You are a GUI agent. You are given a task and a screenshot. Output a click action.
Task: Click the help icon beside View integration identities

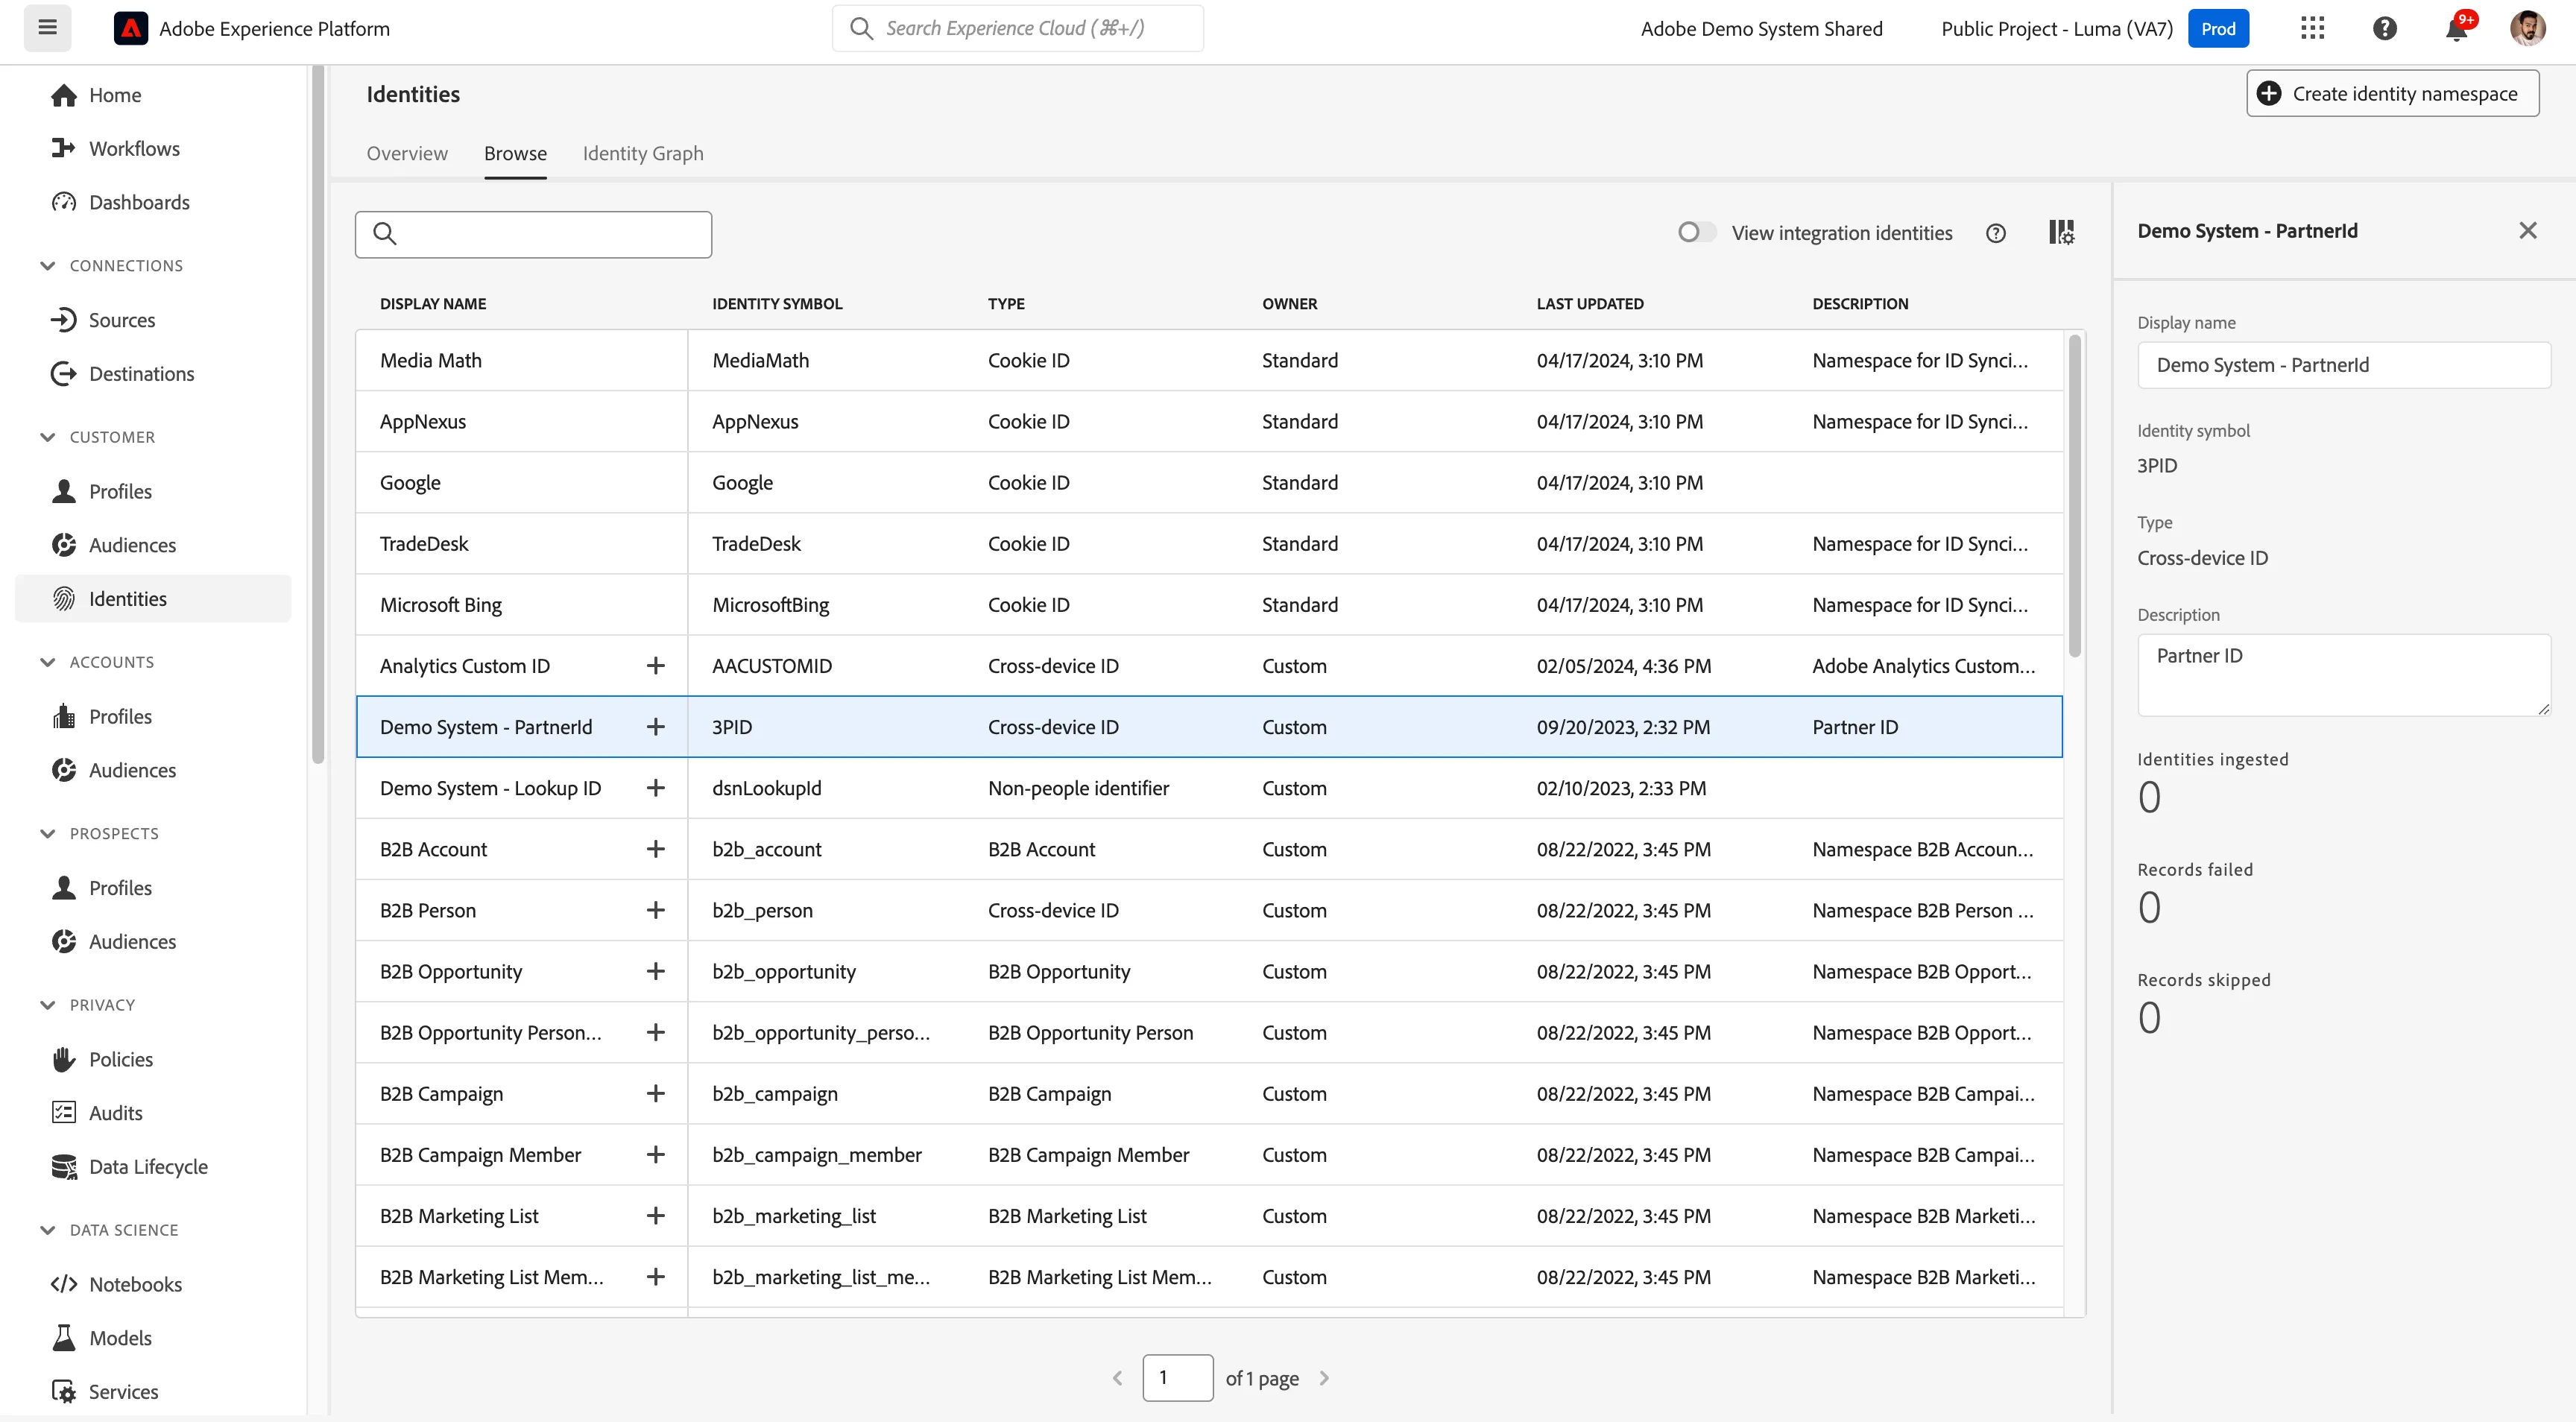[x=1996, y=233]
